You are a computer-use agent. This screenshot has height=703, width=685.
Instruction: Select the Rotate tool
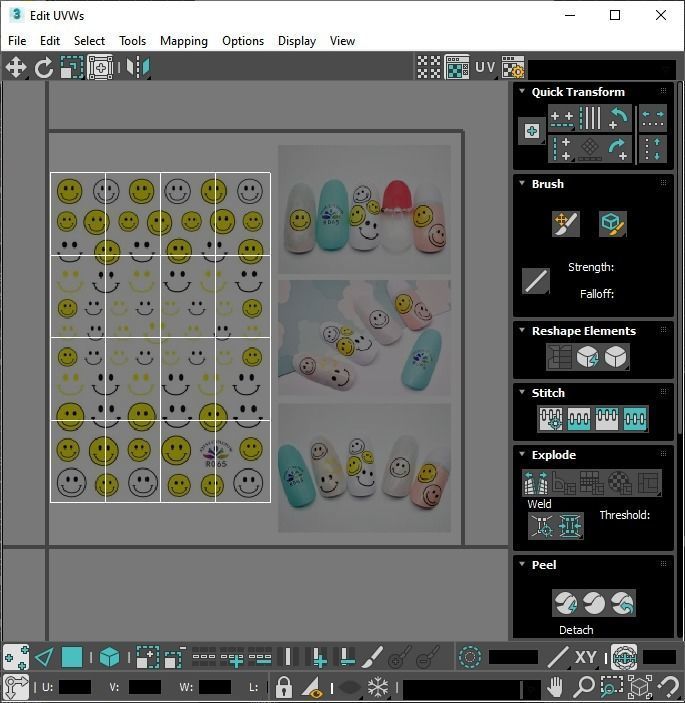coord(43,68)
